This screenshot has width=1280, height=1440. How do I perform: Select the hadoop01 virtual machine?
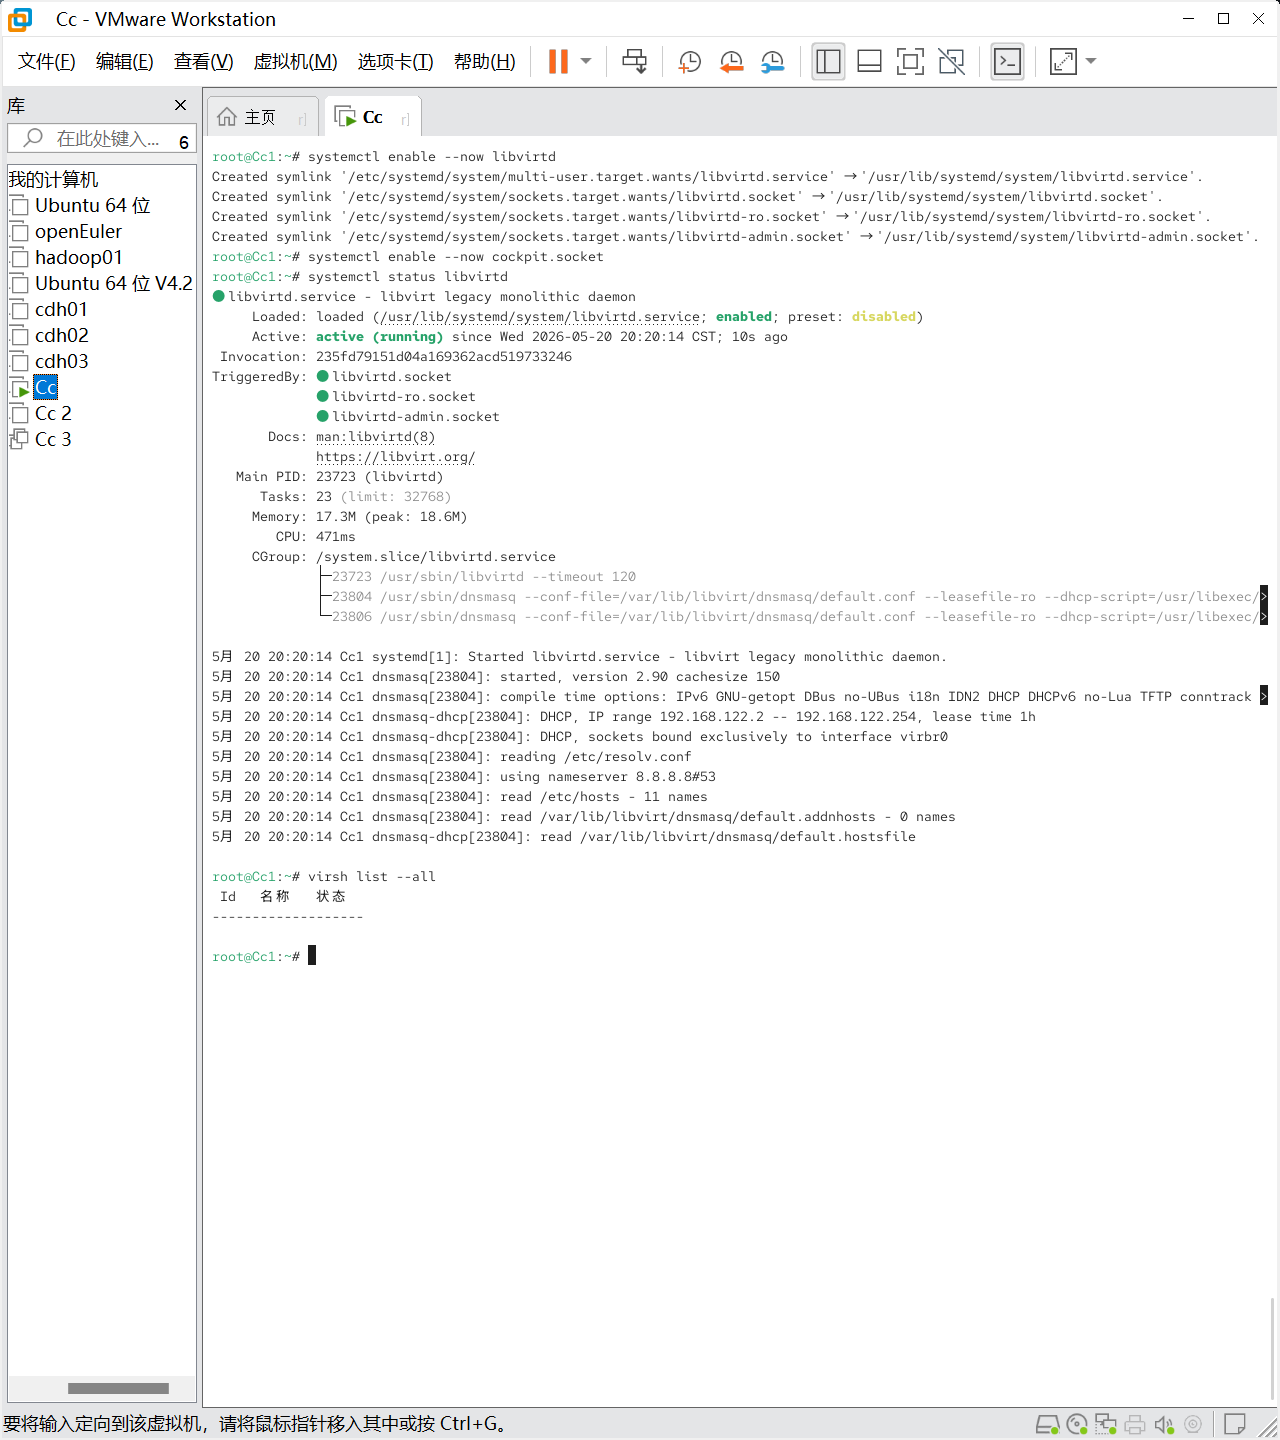click(x=79, y=257)
